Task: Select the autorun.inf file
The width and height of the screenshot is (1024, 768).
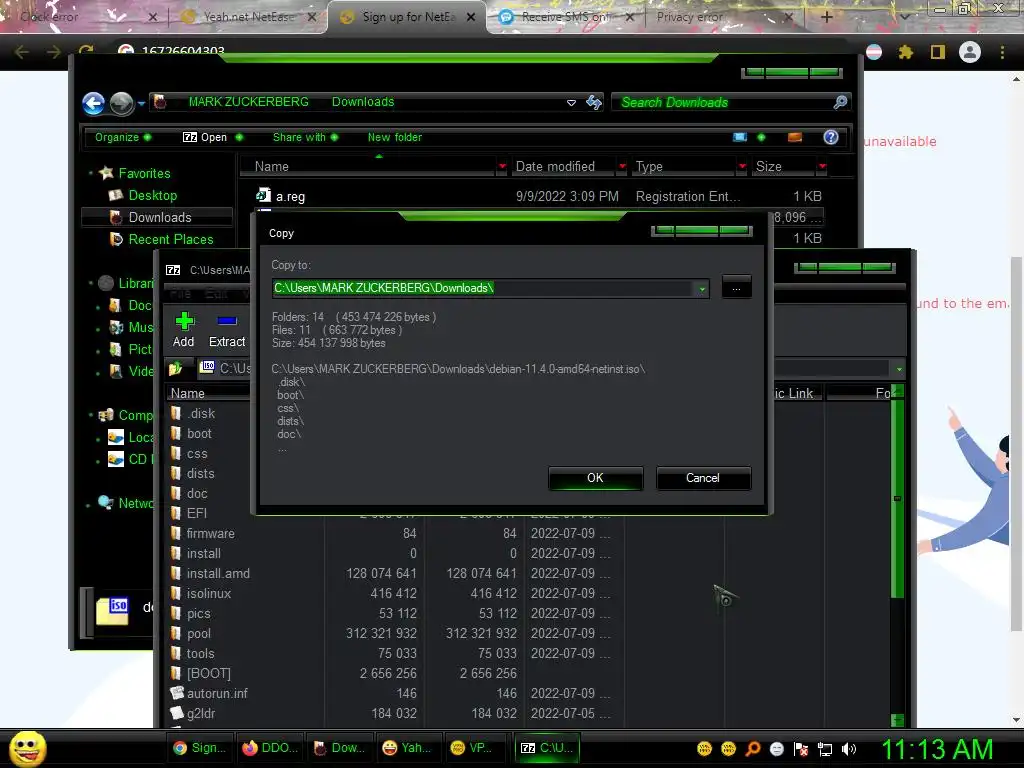Action: coord(217,694)
